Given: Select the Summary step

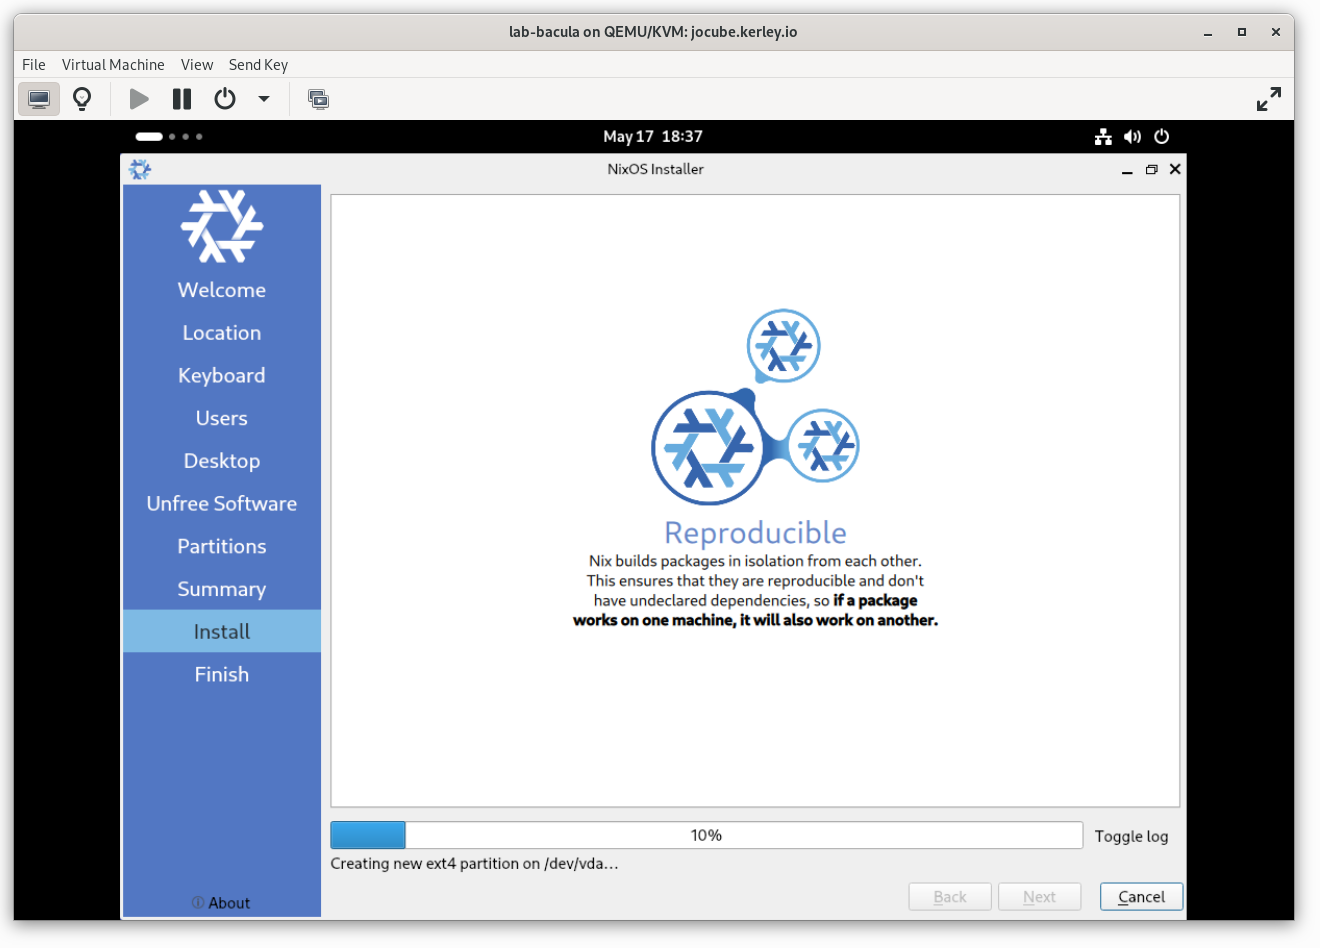Looking at the screenshot, I should click(222, 589).
